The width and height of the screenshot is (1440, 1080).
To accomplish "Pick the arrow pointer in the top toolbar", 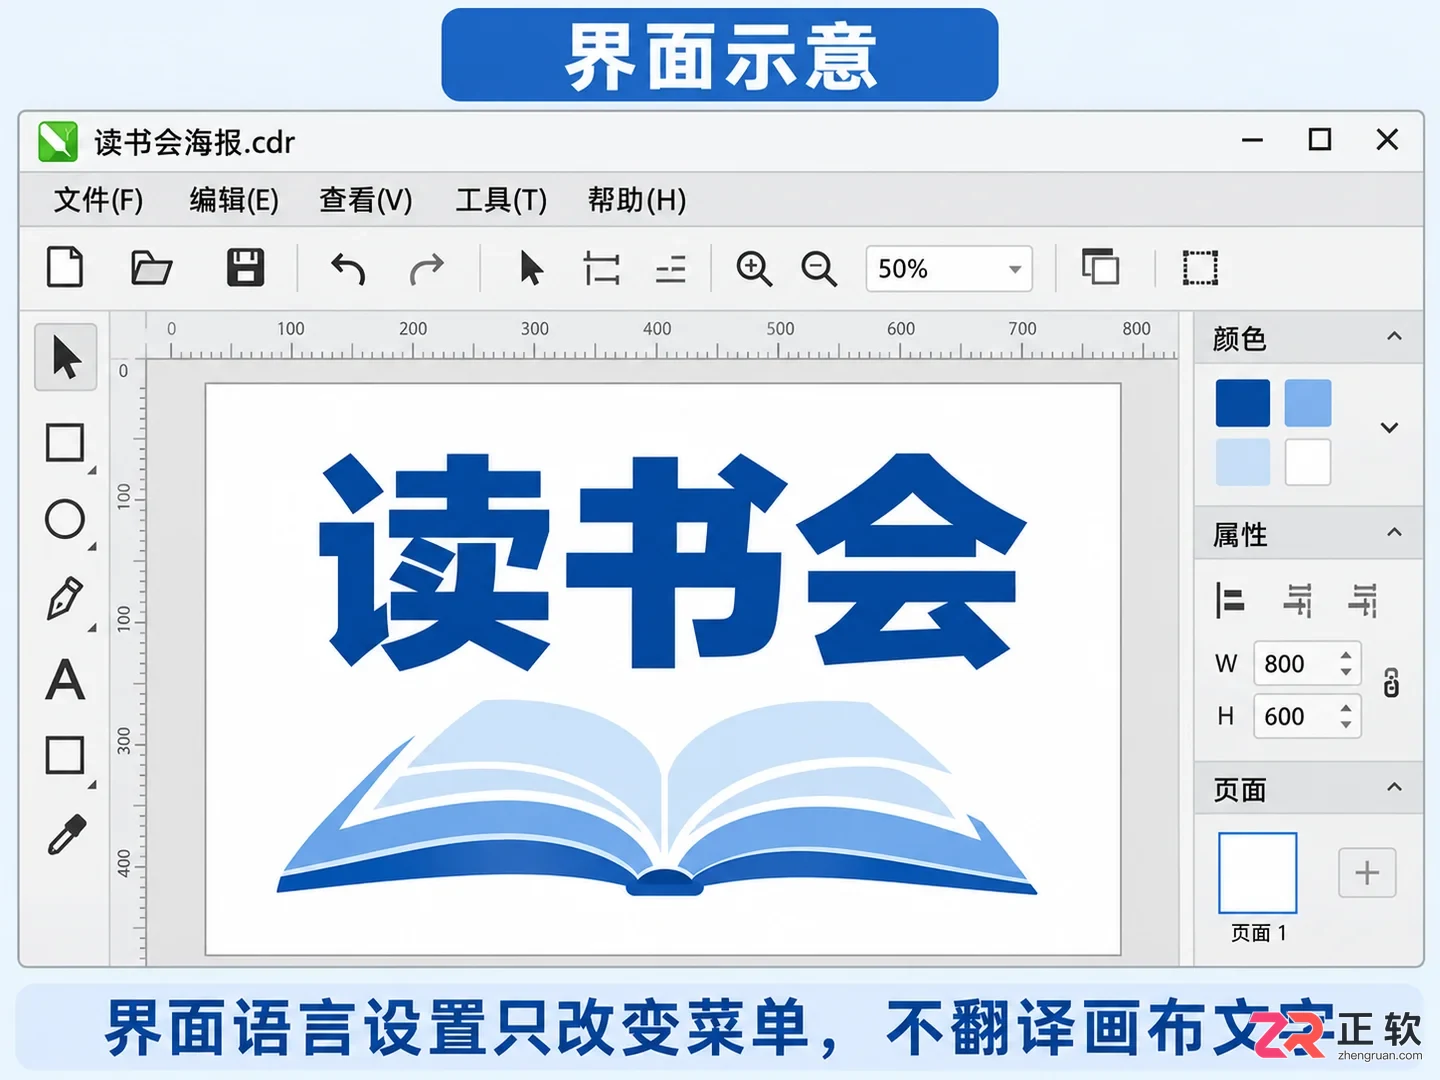I will (532, 268).
